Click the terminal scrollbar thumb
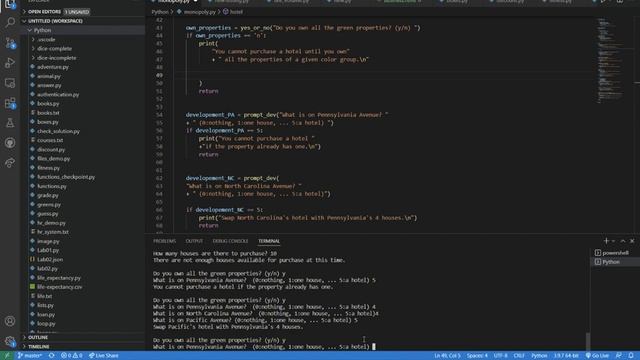The image size is (640, 360). pyautogui.click(x=587, y=341)
